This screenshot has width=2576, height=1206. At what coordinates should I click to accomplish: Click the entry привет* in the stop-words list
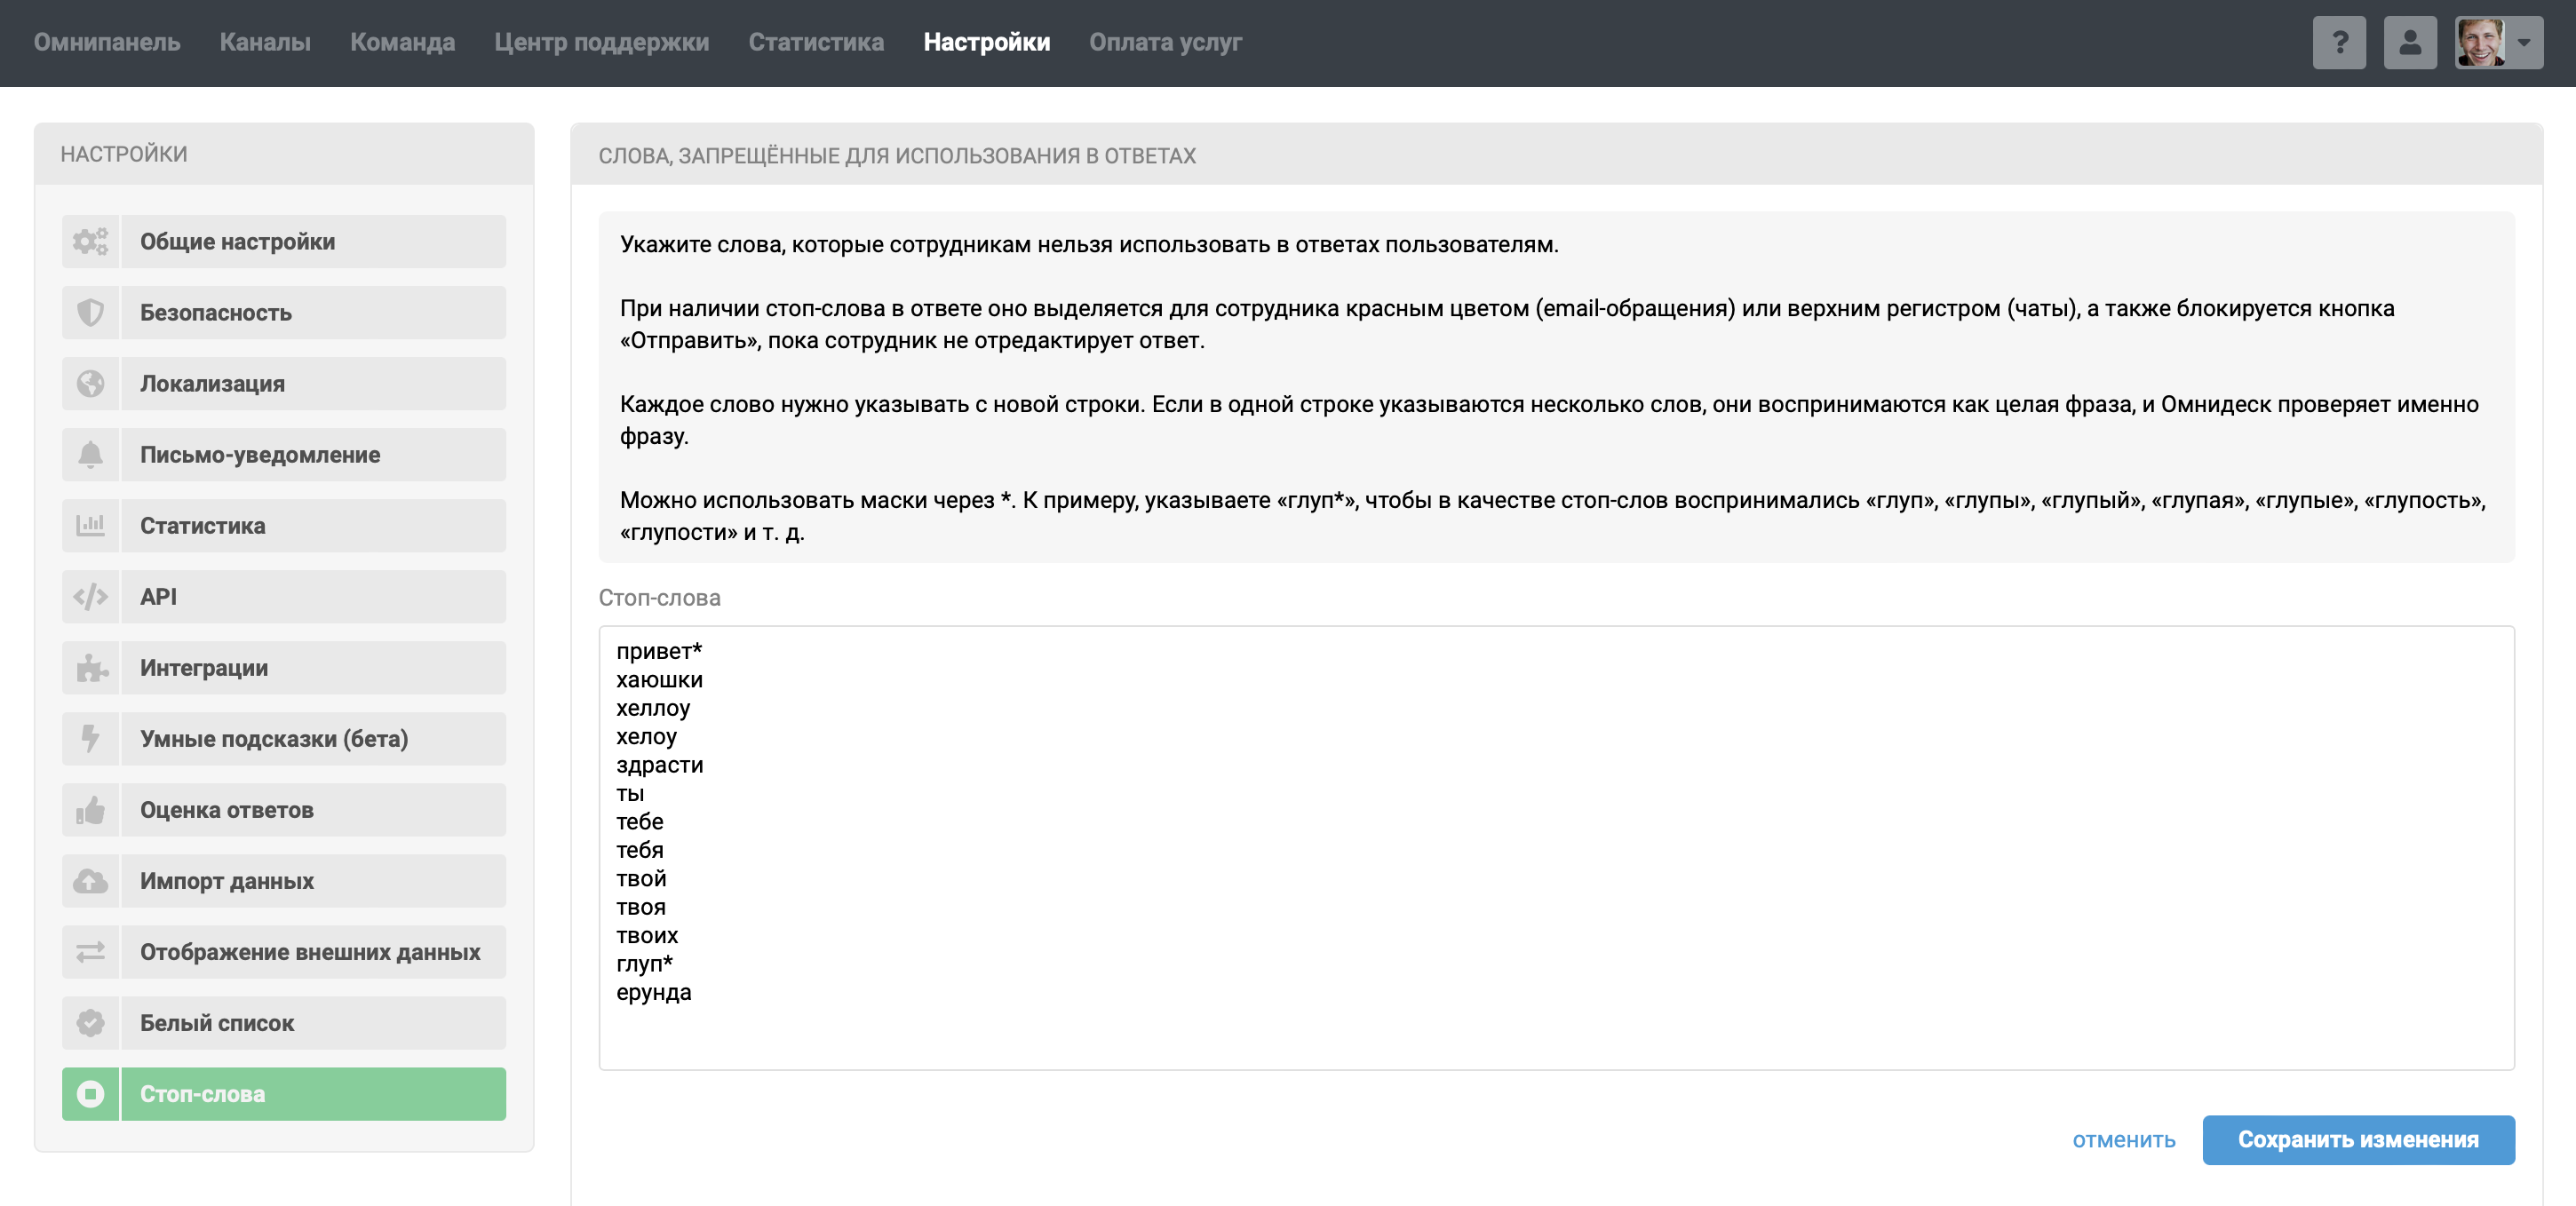tap(659, 650)
